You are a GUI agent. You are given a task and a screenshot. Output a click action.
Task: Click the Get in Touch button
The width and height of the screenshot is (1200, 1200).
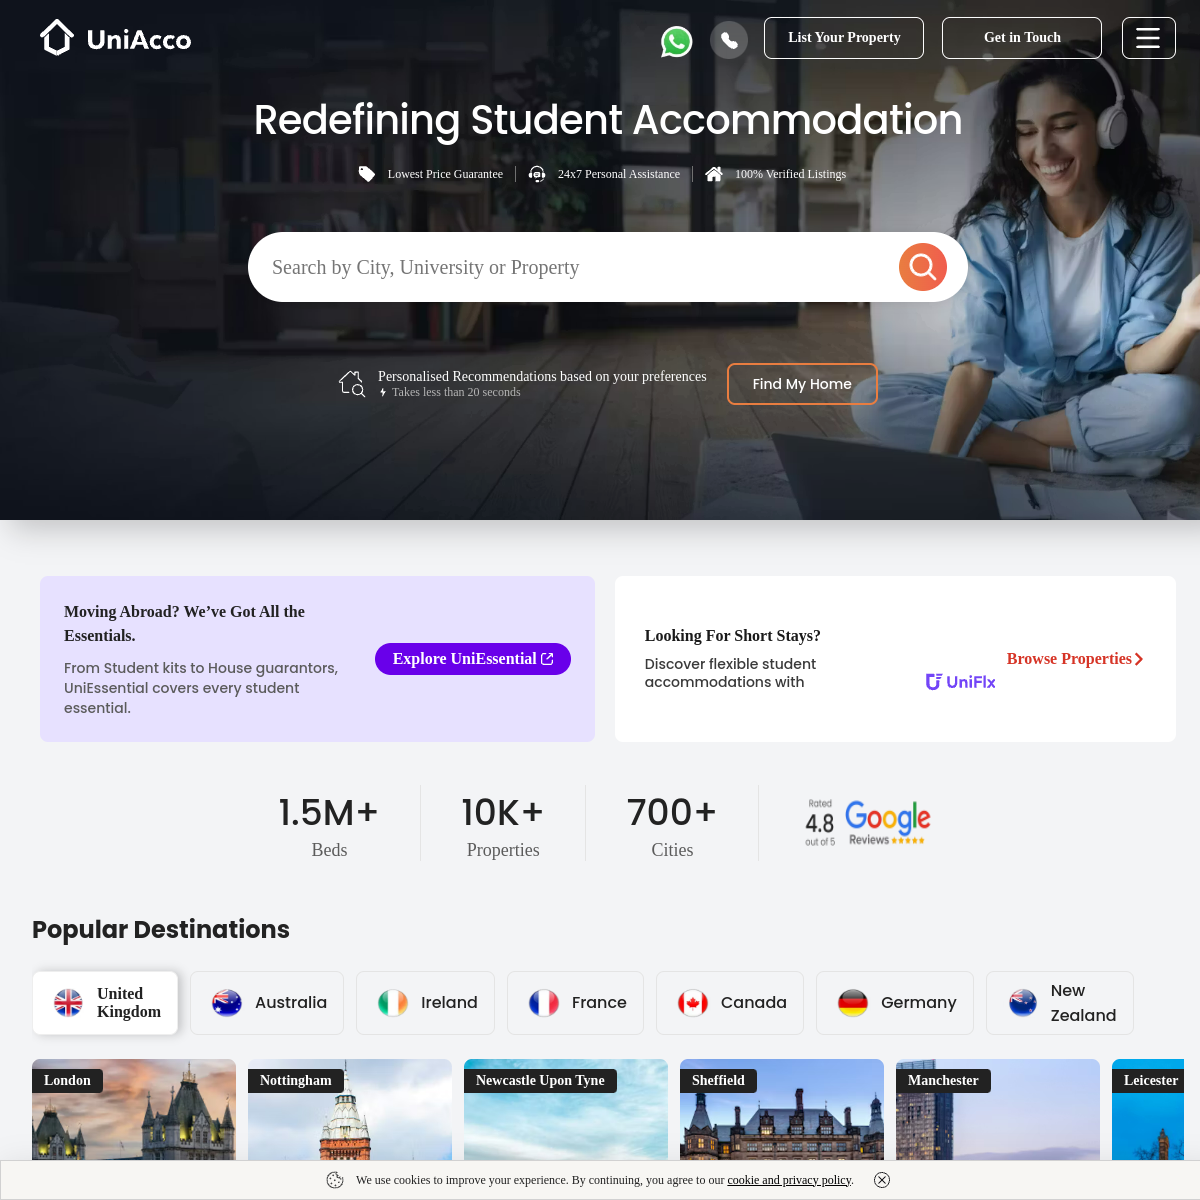click(1022, 38)
